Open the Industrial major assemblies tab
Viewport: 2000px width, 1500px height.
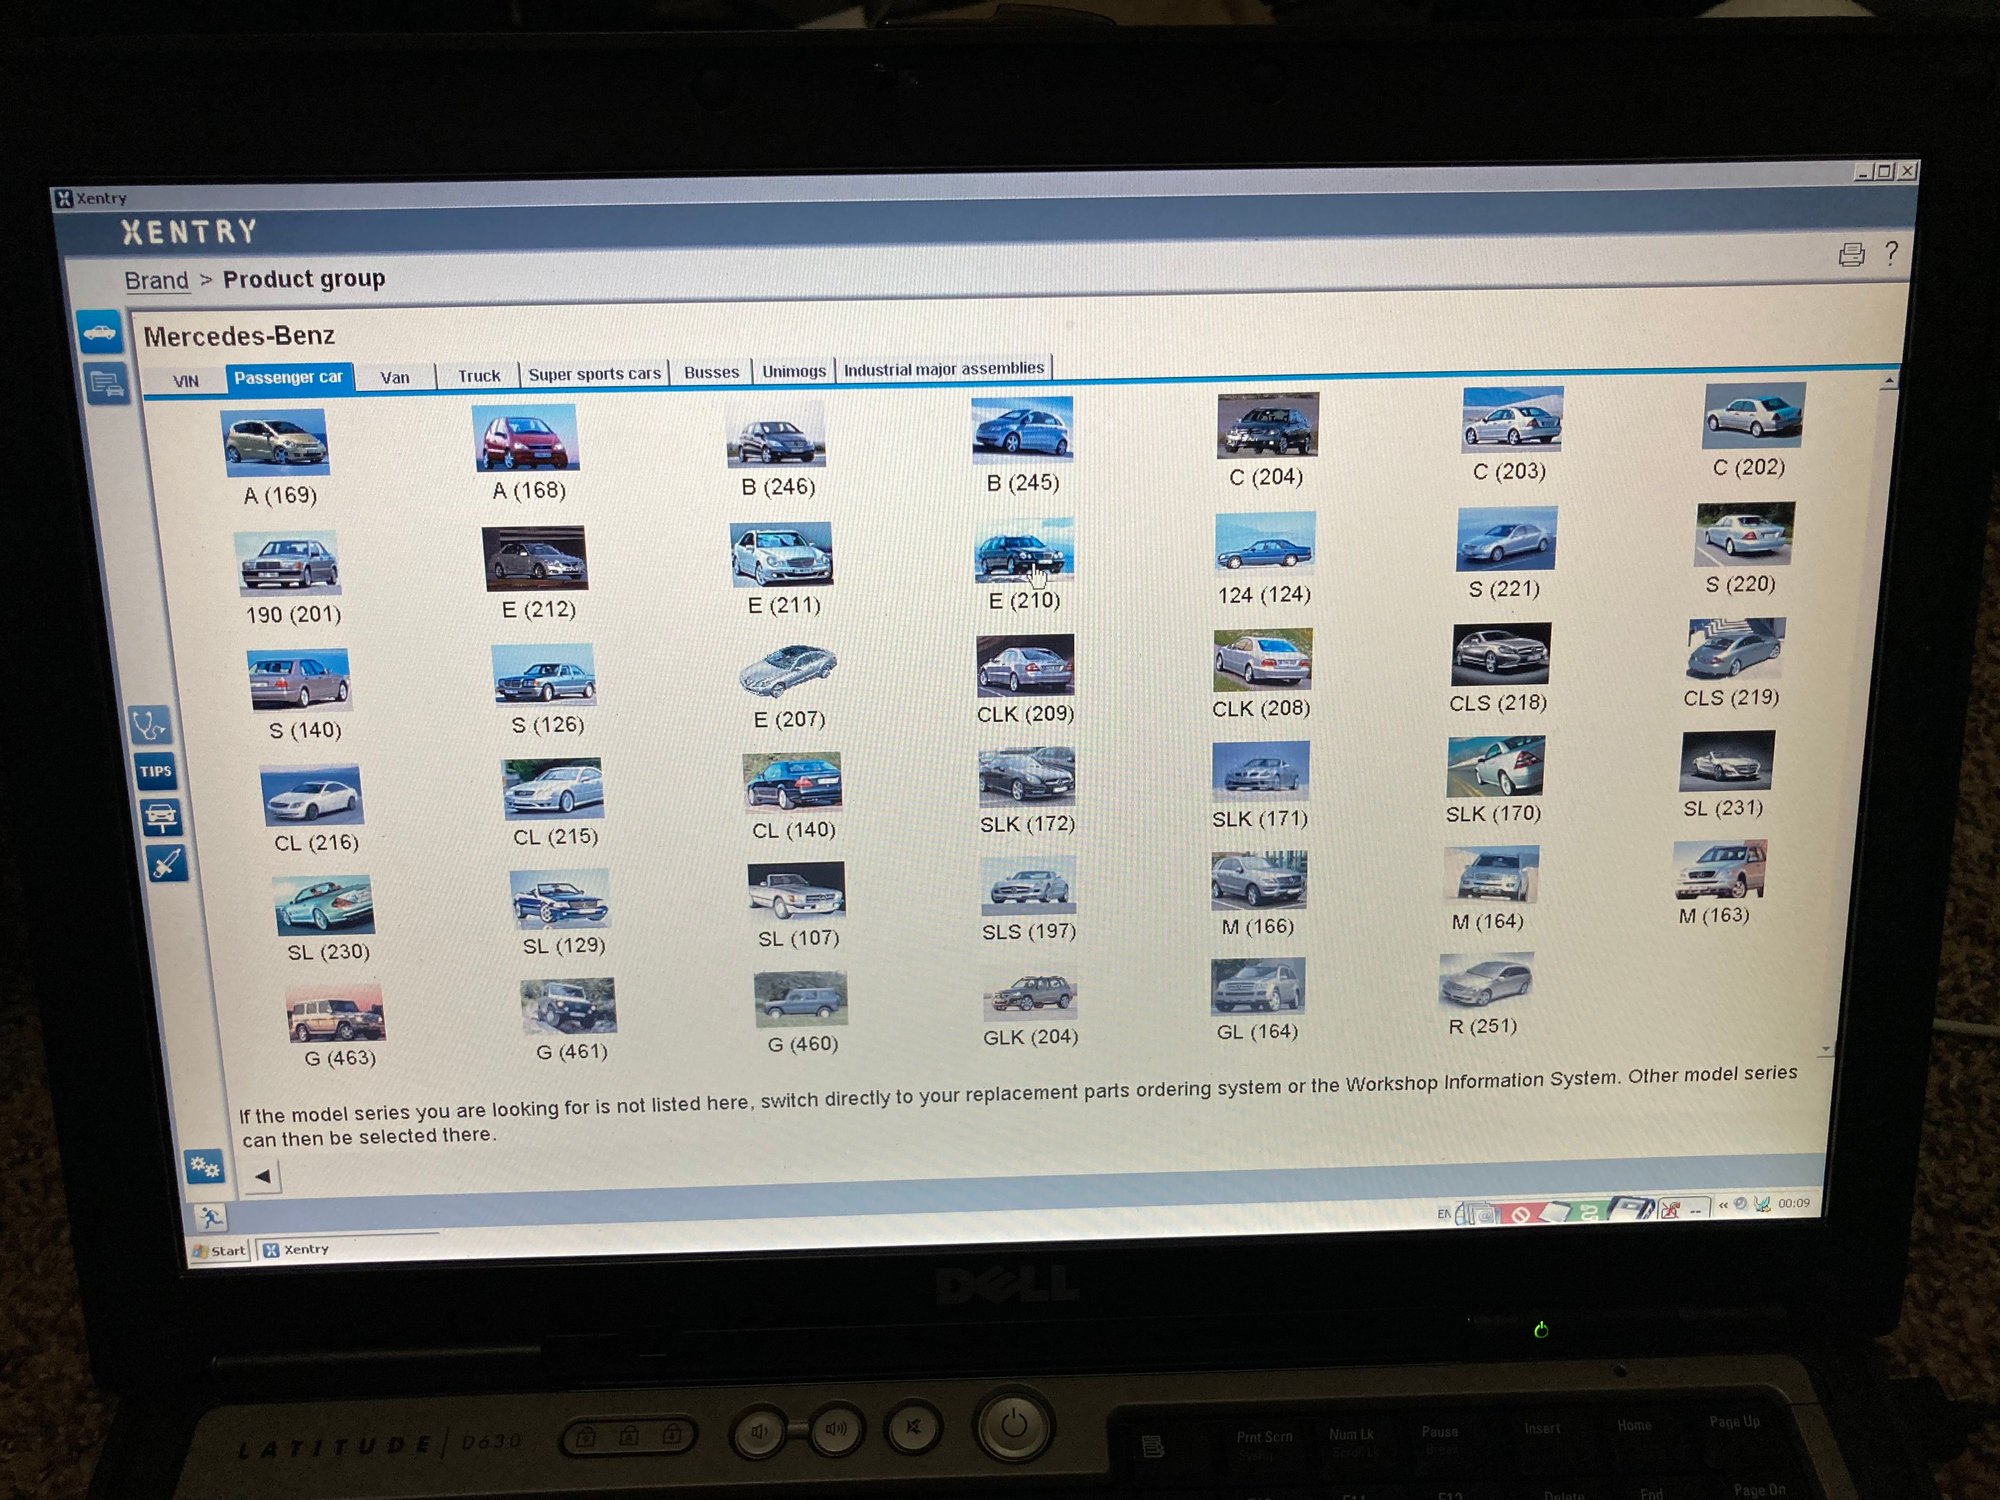coord(944,369)
